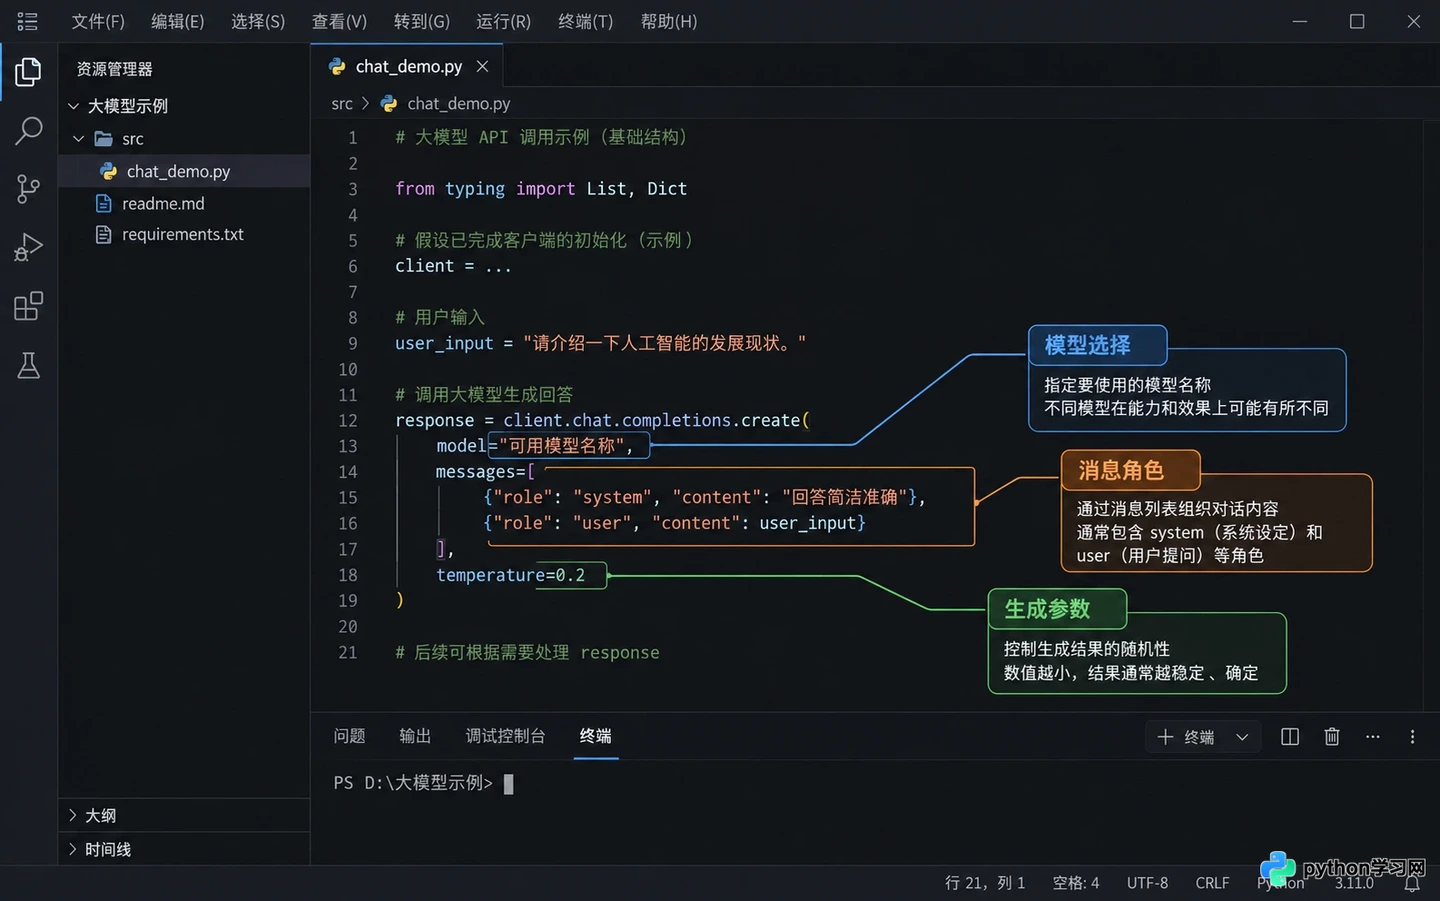This screenshot has width=1440, height=901.
Task: Expand the 时间线 timeline section
Action: pos(183,849)
